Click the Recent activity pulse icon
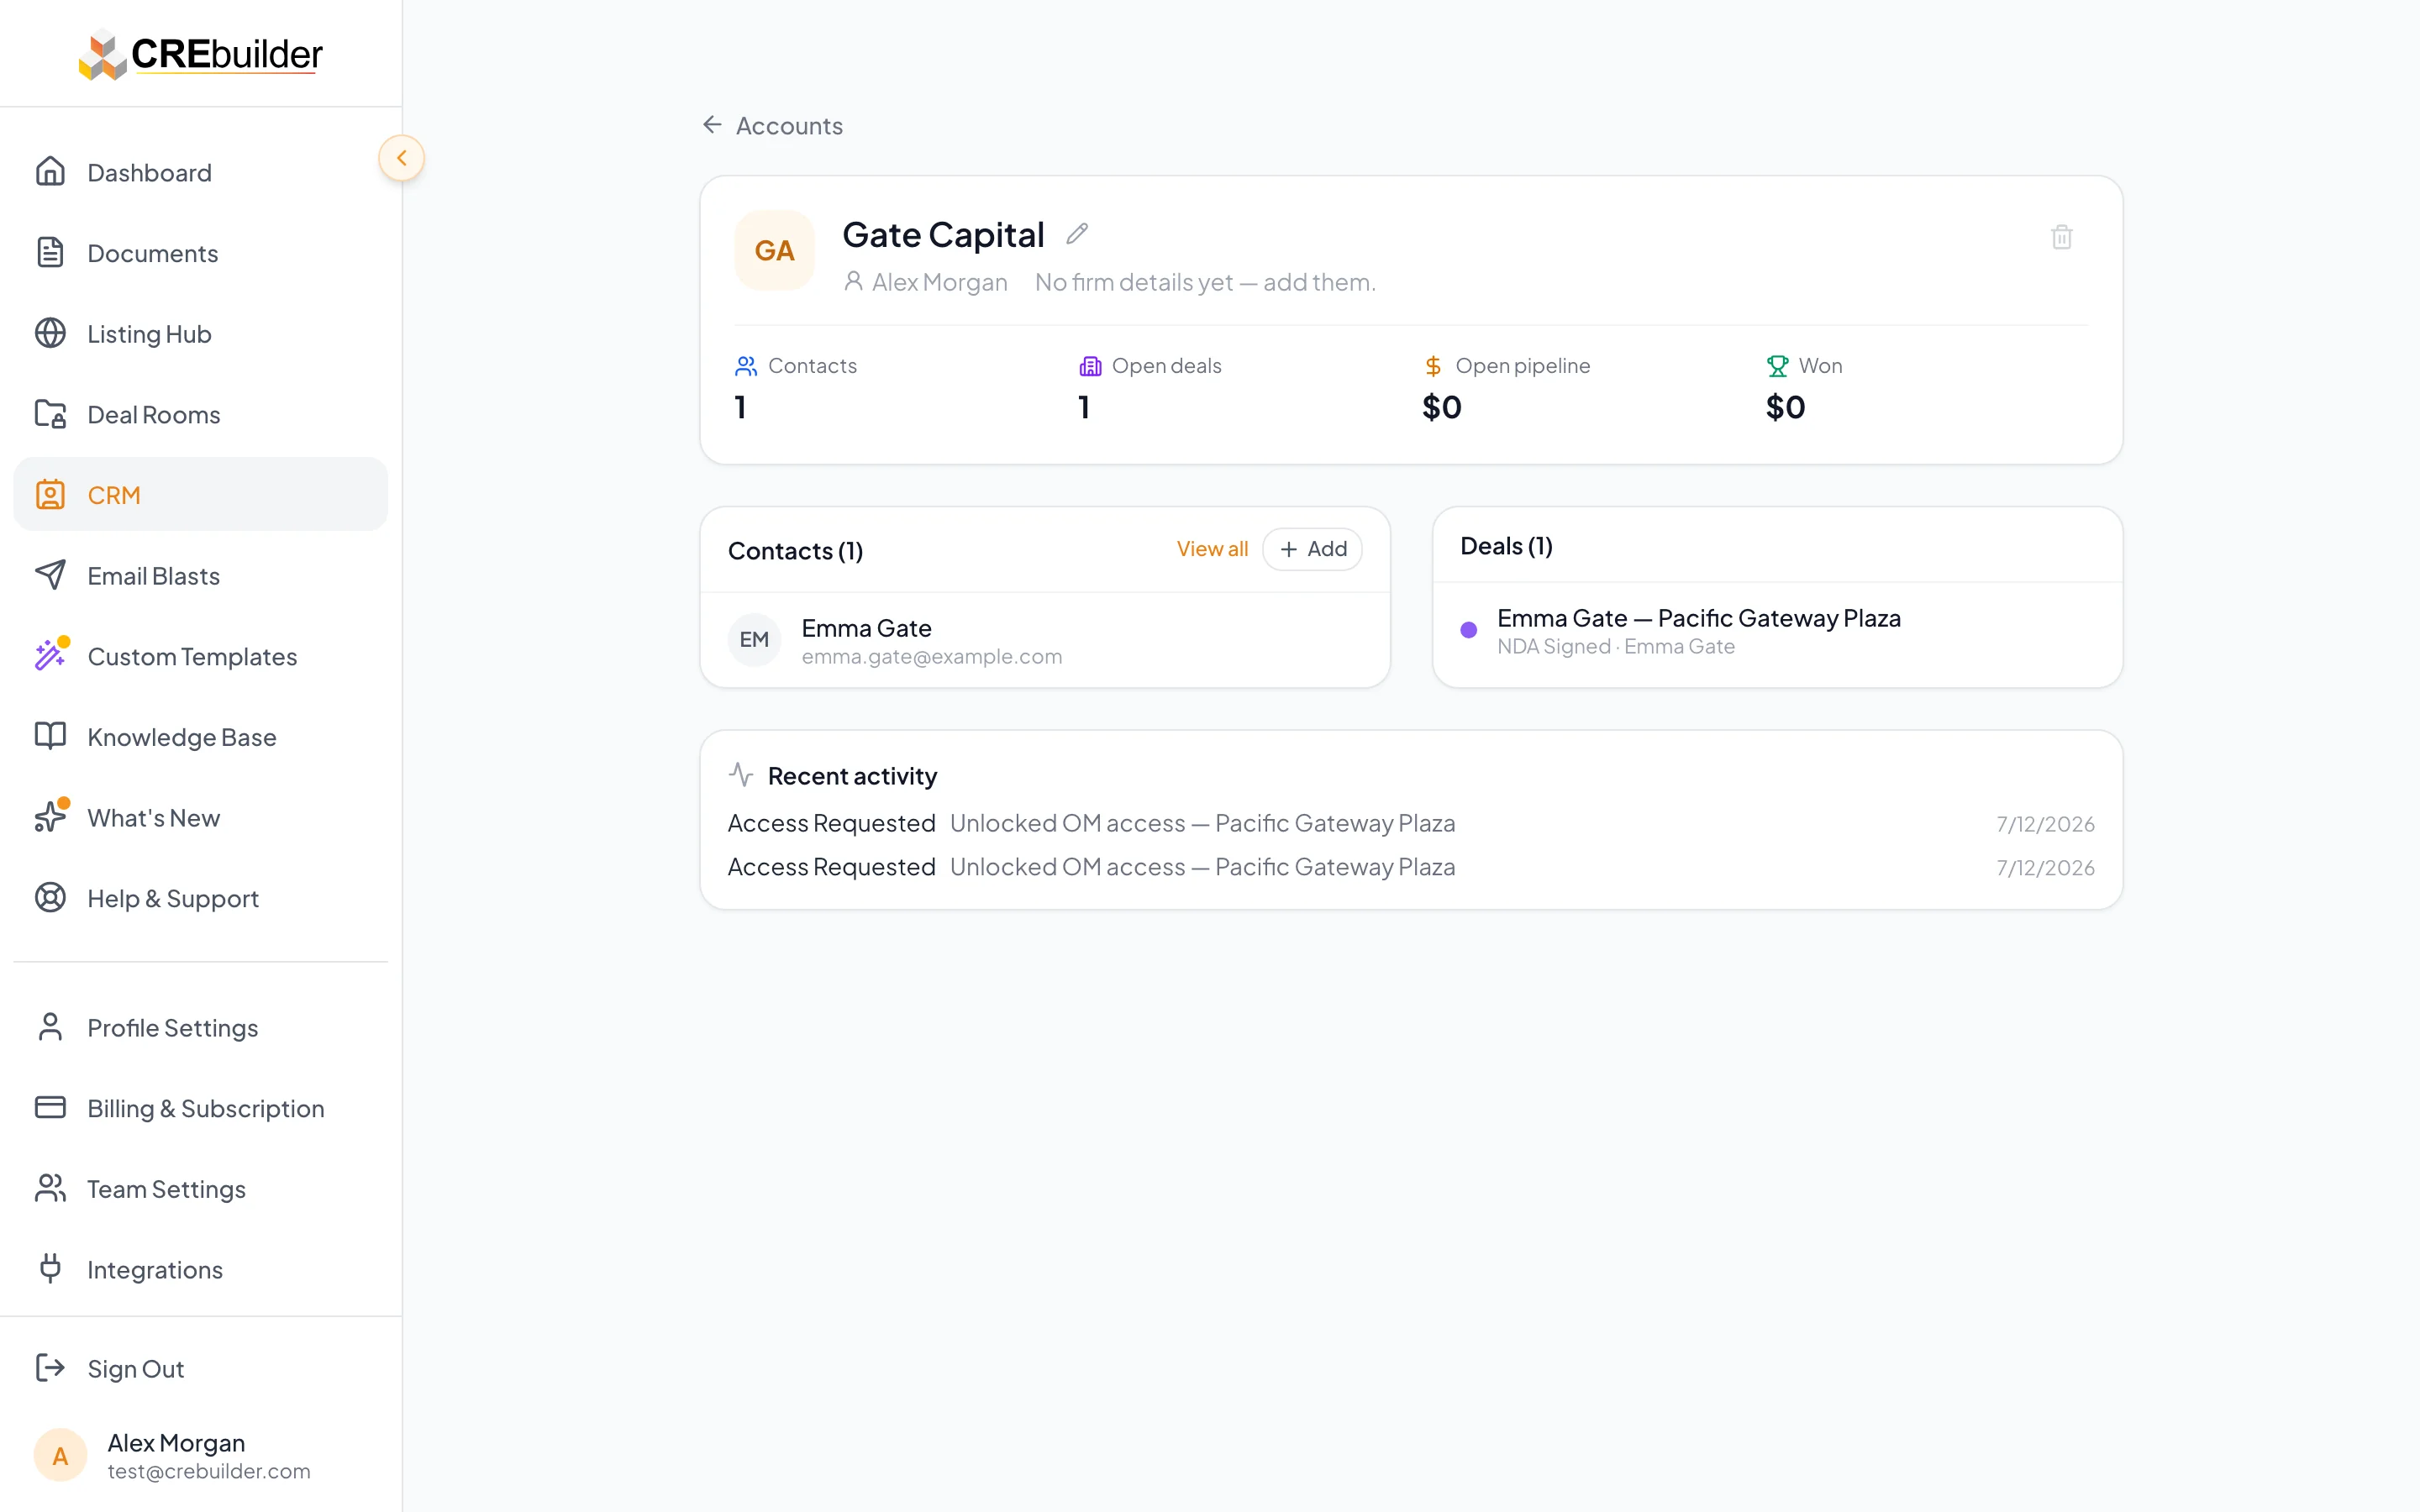This screenshot has width=2420, height=1512. 741,774
